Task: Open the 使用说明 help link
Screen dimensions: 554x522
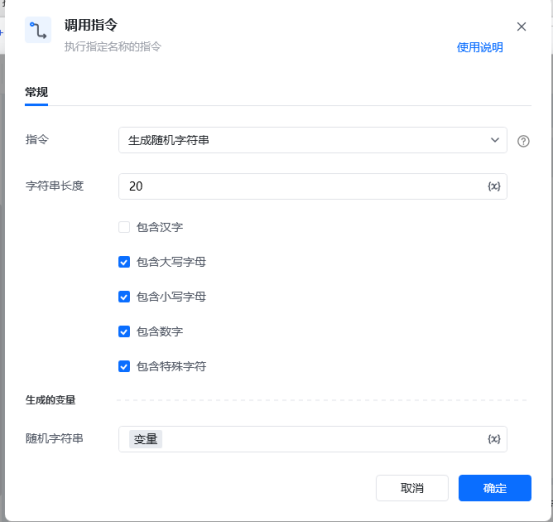Action: click(479, 47)
